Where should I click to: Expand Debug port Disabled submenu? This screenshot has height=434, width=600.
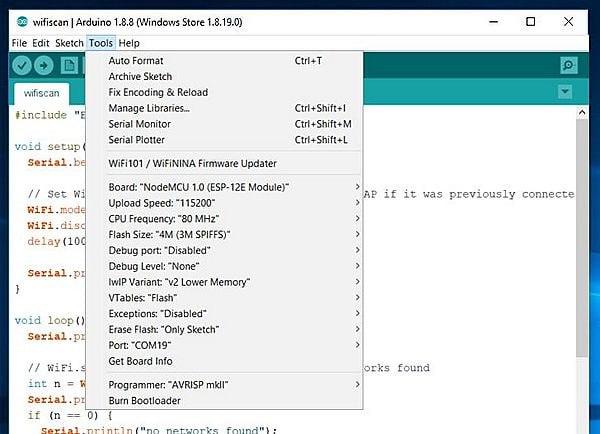point(225,250)
